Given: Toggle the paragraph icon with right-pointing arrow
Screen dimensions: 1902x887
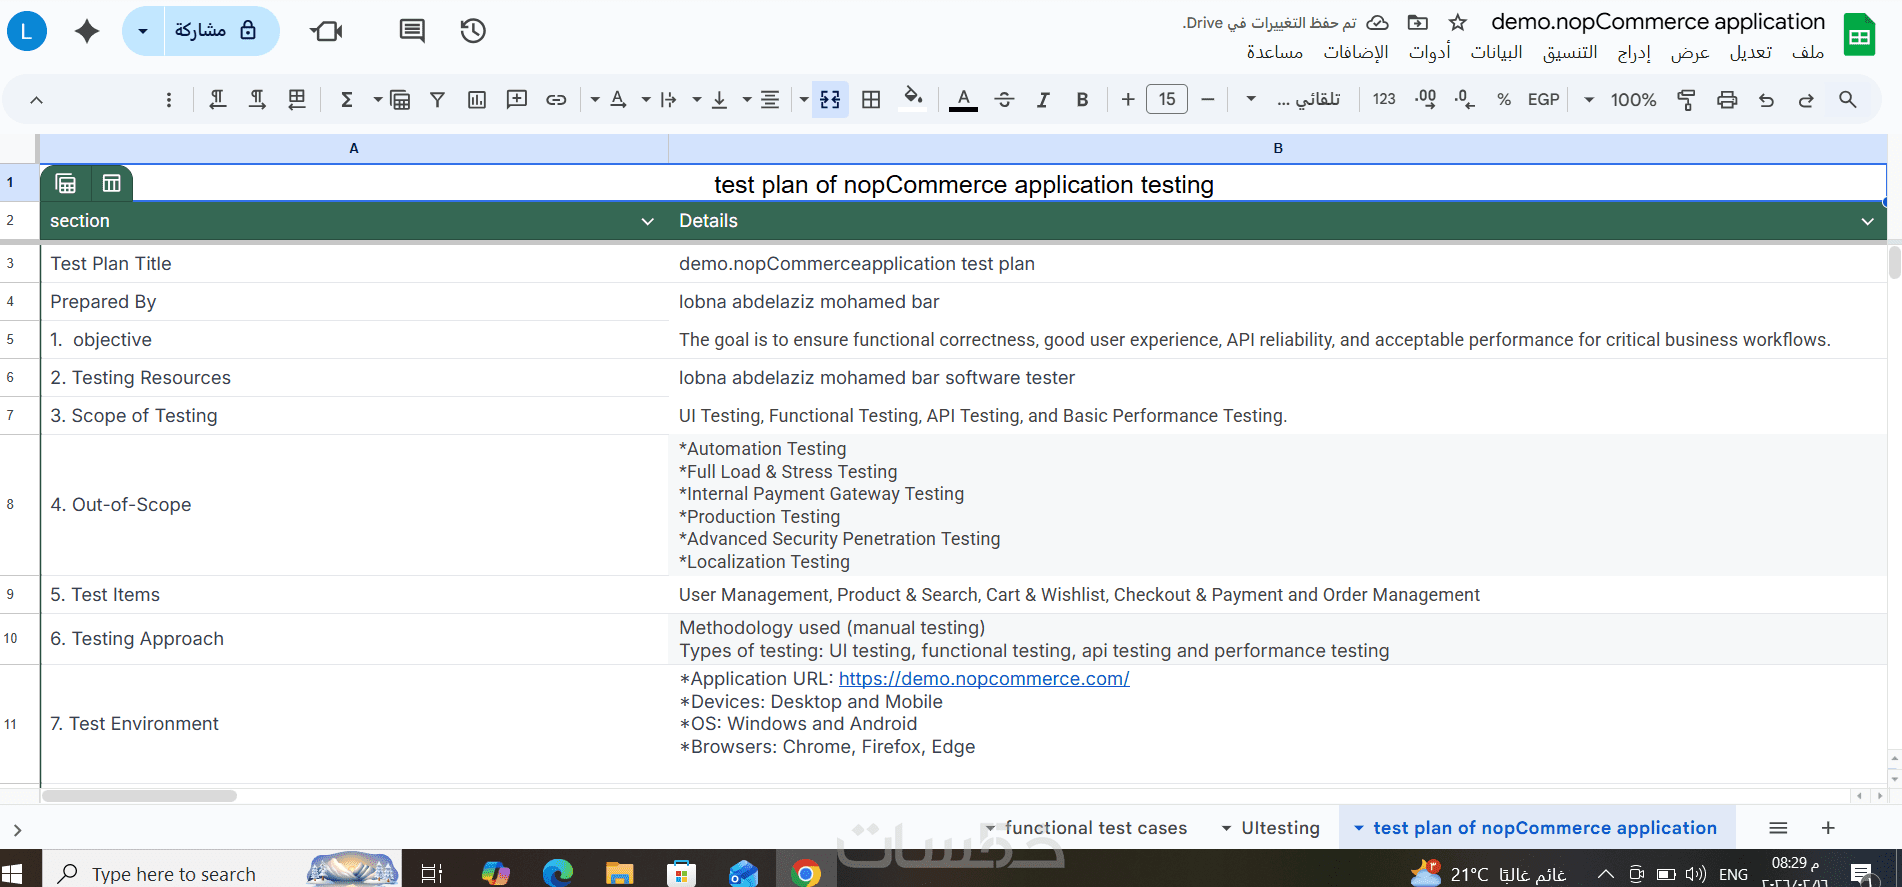Looking at the screenshot, I should pyautogui.click(x=257, y=100).
